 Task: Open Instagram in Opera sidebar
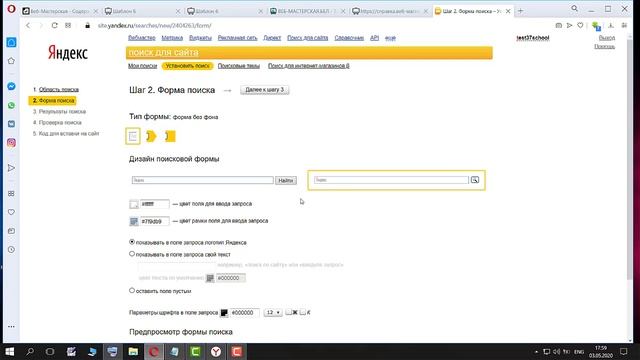click(x=11, y=142)
